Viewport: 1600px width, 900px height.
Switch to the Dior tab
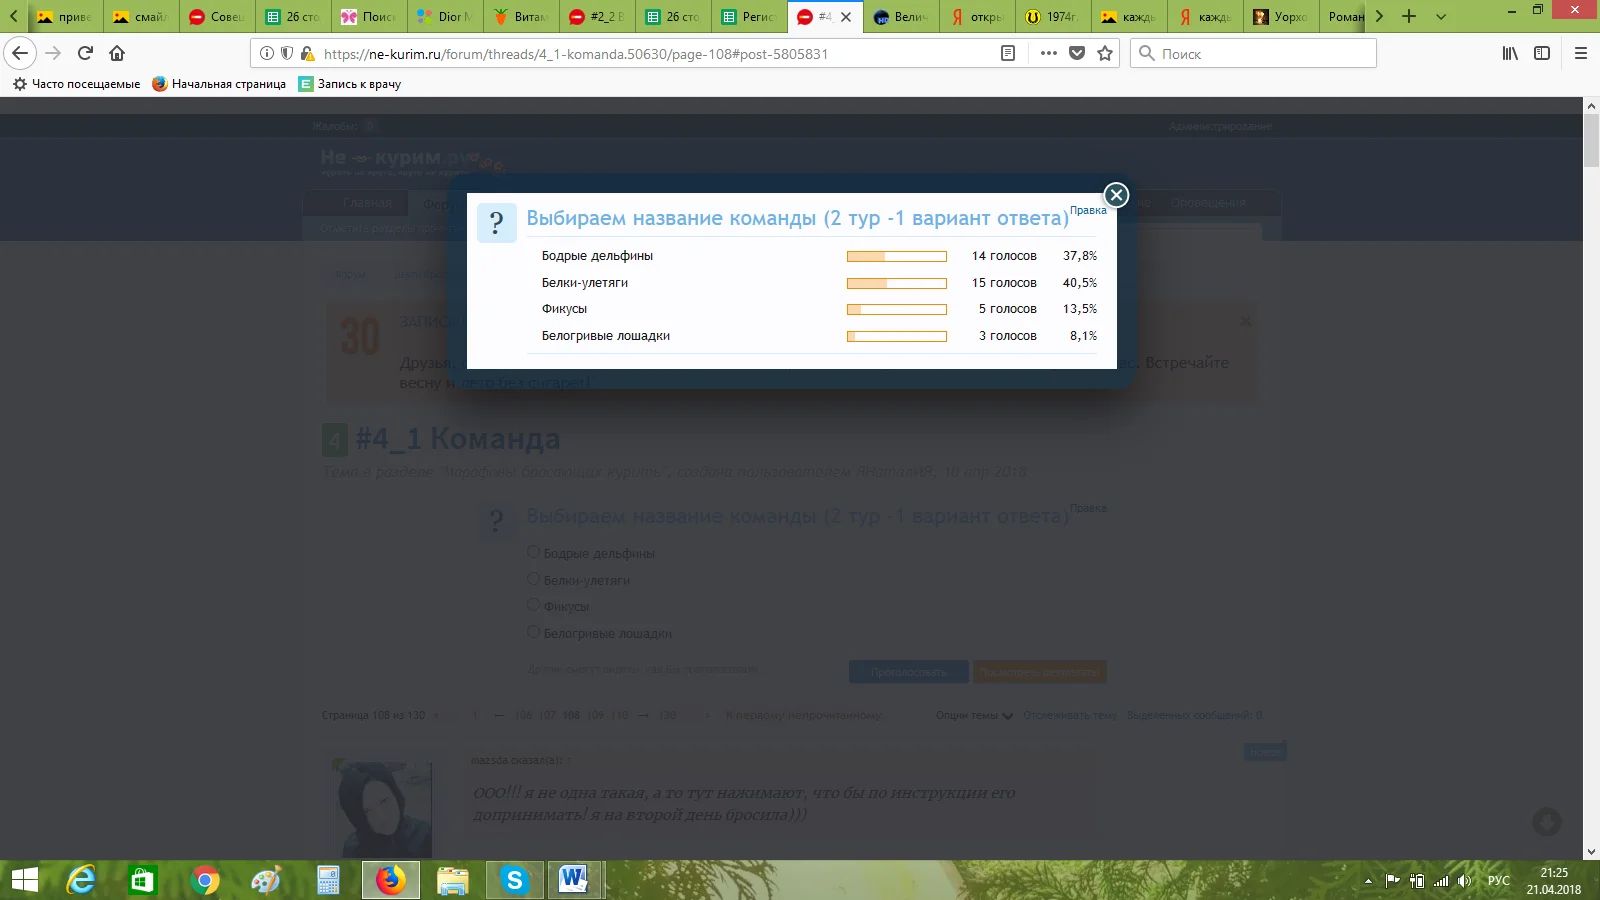point(445,17)
